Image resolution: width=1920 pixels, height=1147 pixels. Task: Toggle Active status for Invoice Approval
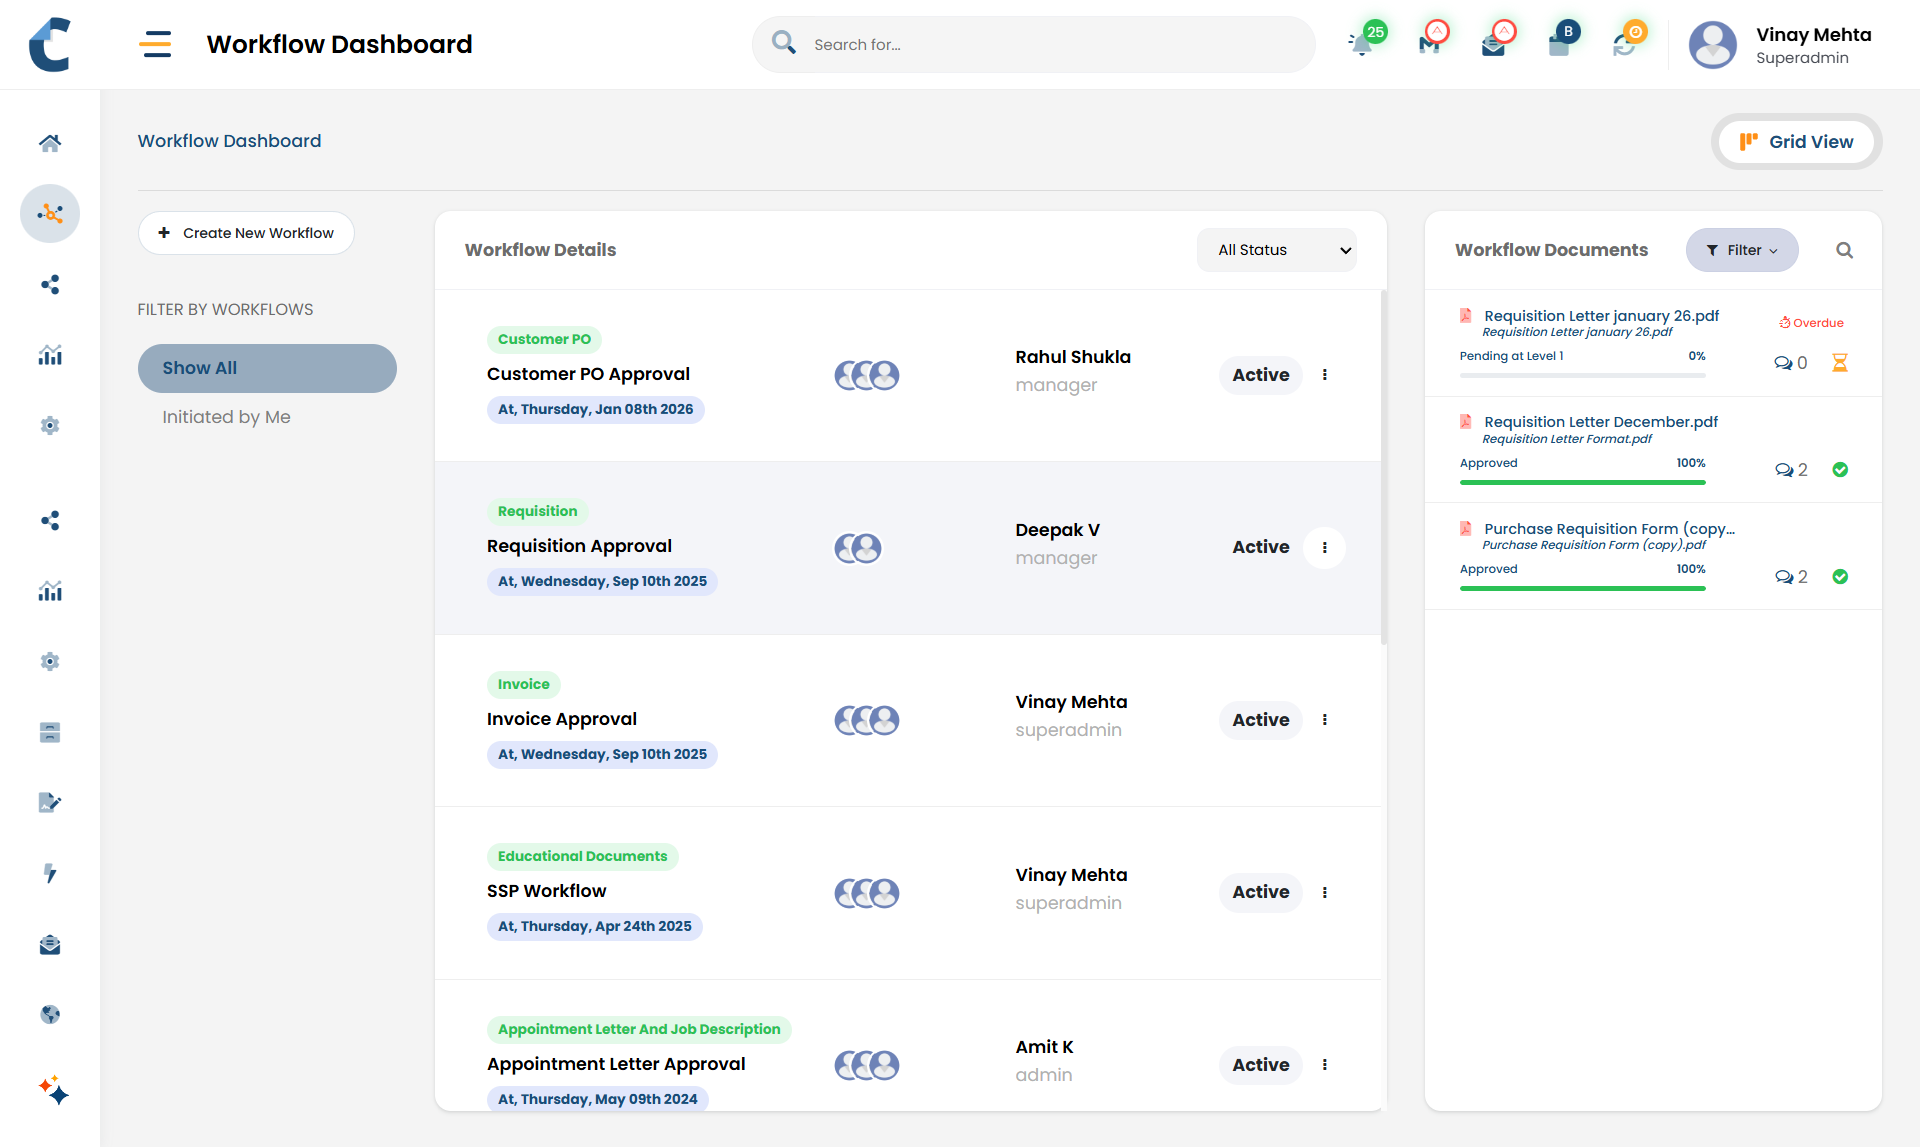pos(1260,720)
